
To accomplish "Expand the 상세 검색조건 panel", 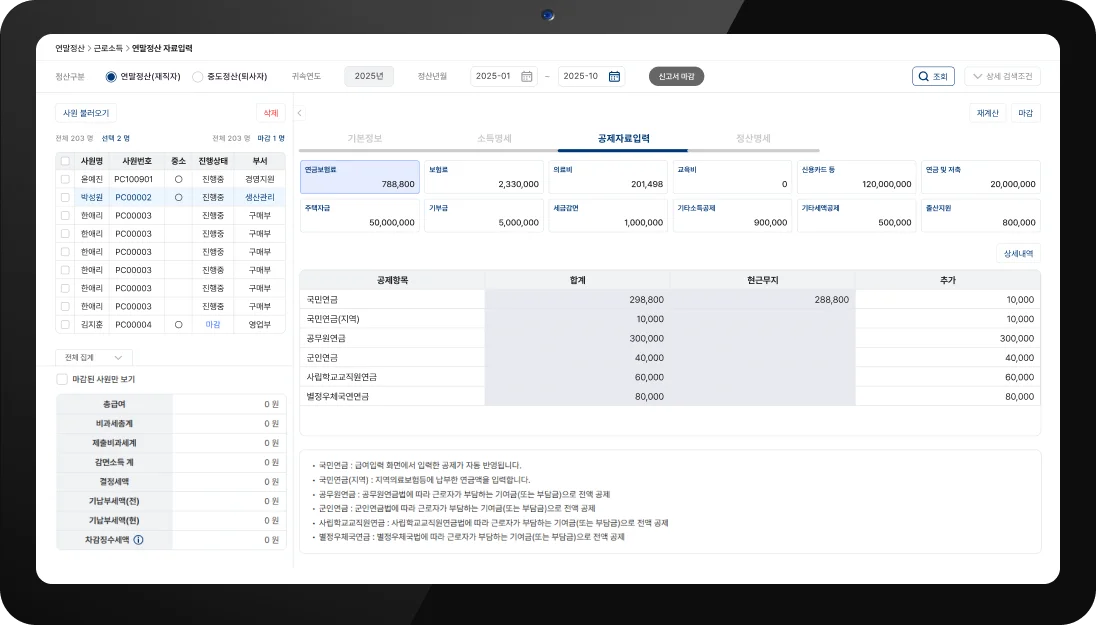I will coord(1002,76).
